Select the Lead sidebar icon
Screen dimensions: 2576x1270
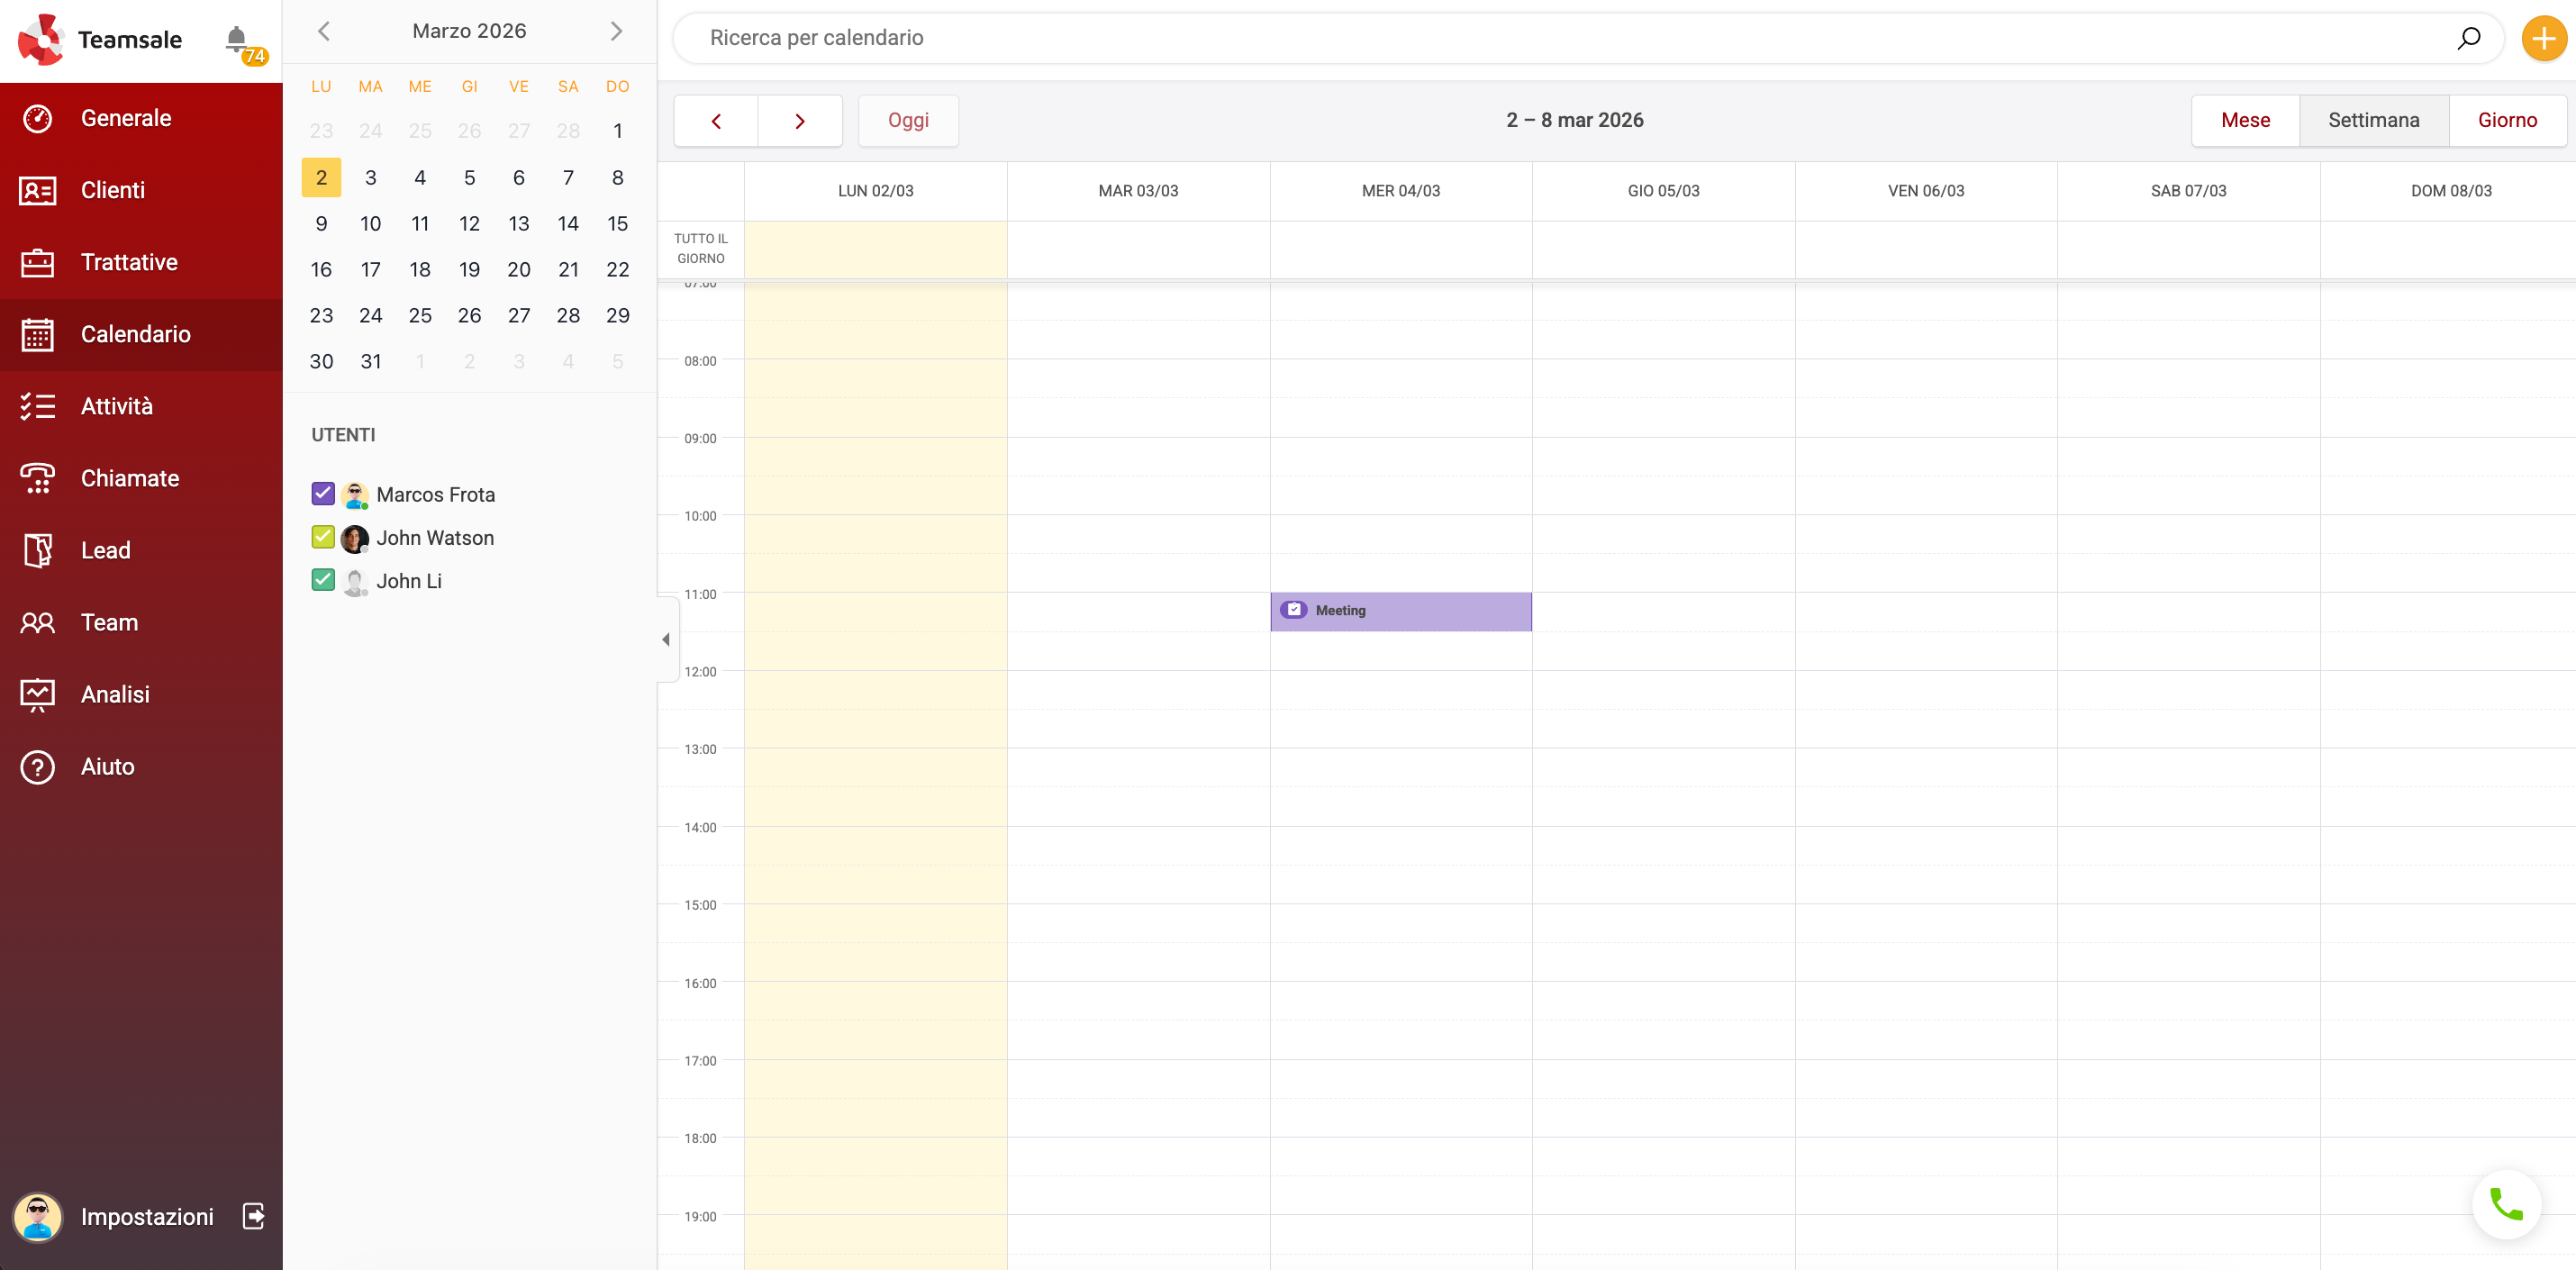(37, 550)
